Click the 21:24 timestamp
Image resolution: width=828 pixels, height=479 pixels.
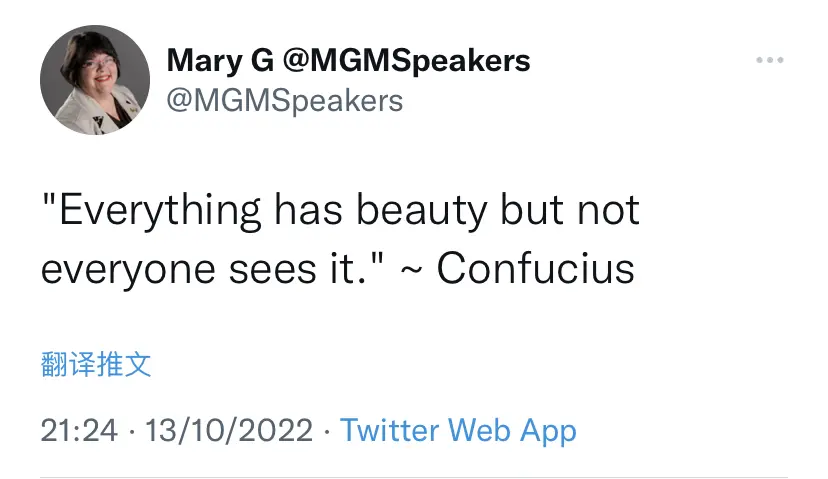[x=79, y=431]
